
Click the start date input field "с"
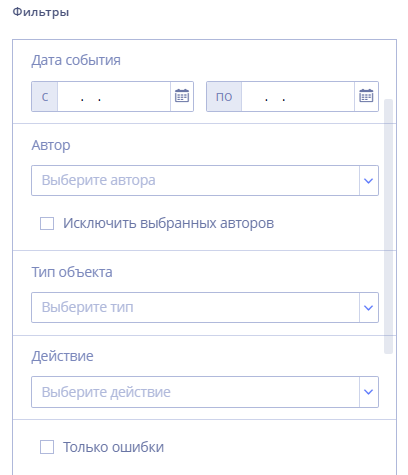tap(114, 96)
